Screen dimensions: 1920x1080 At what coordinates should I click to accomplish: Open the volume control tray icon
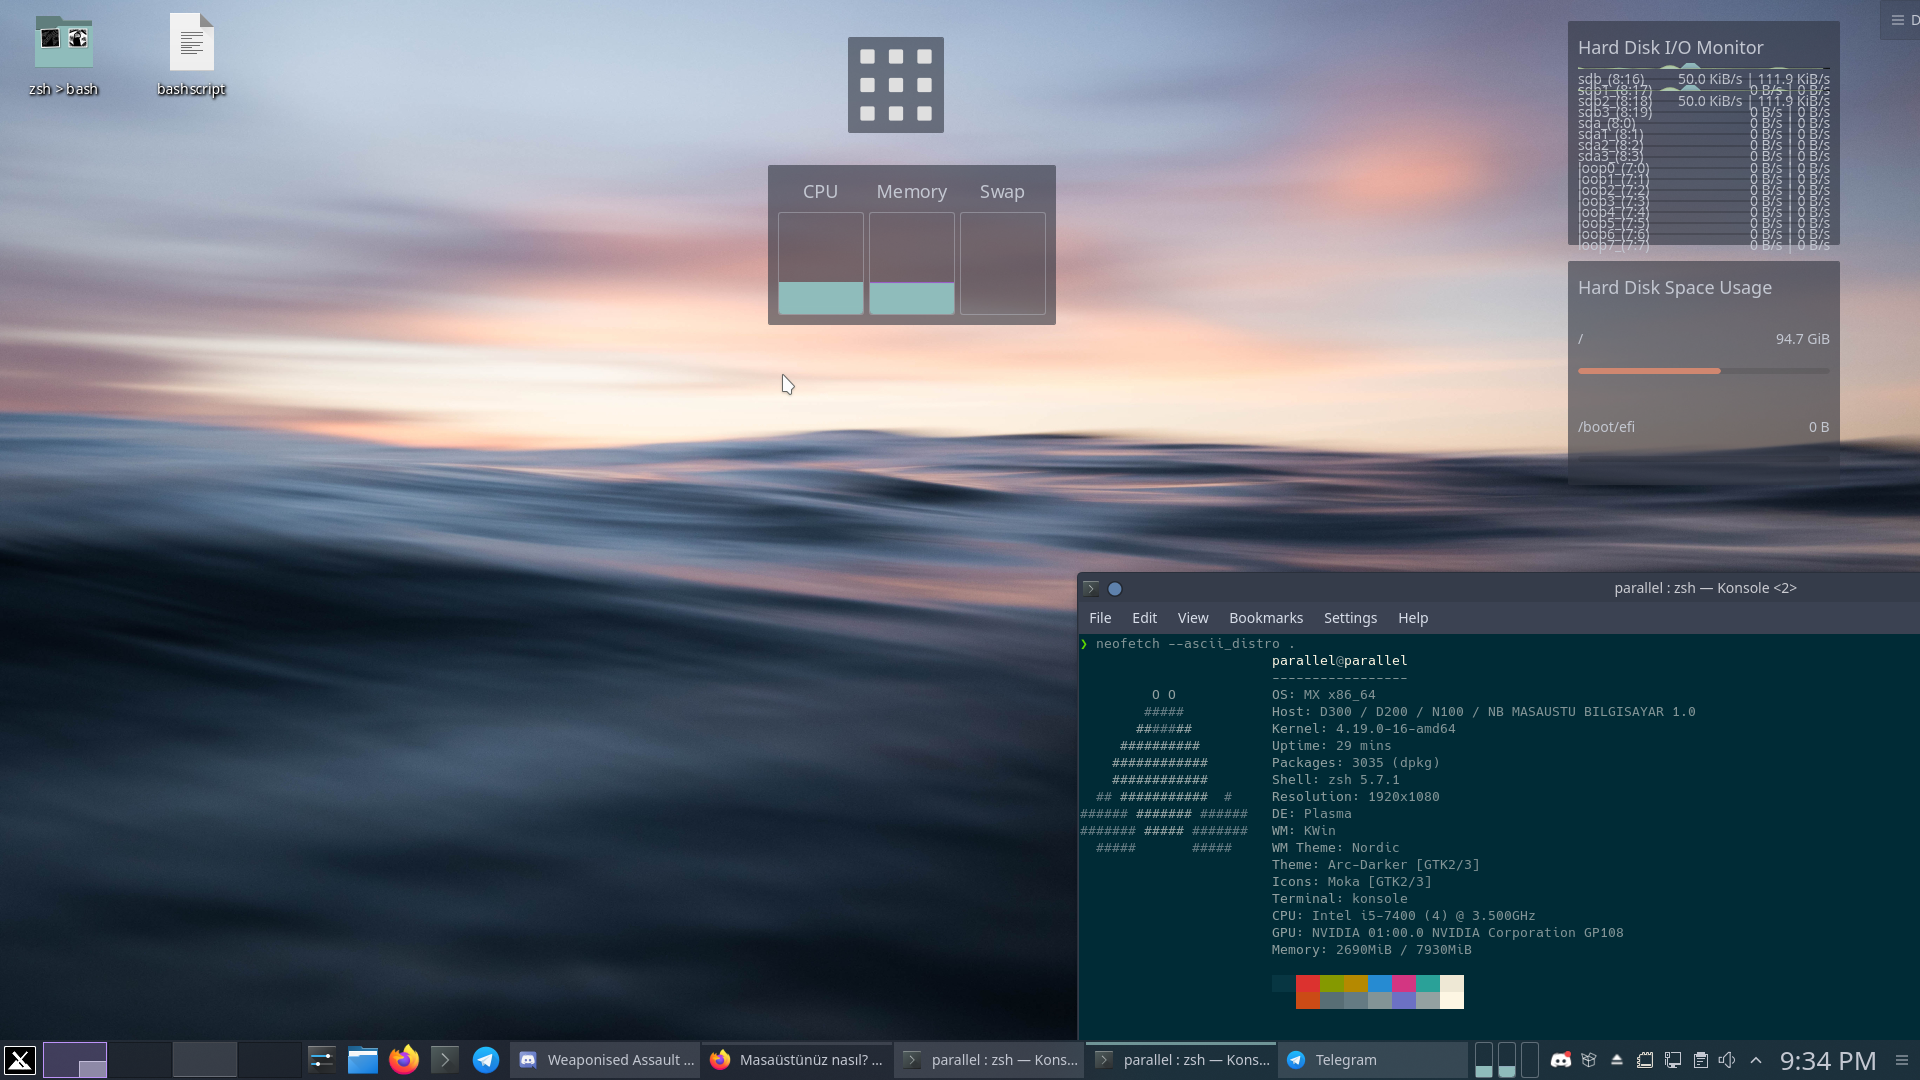click(x=1727, y=1060)
